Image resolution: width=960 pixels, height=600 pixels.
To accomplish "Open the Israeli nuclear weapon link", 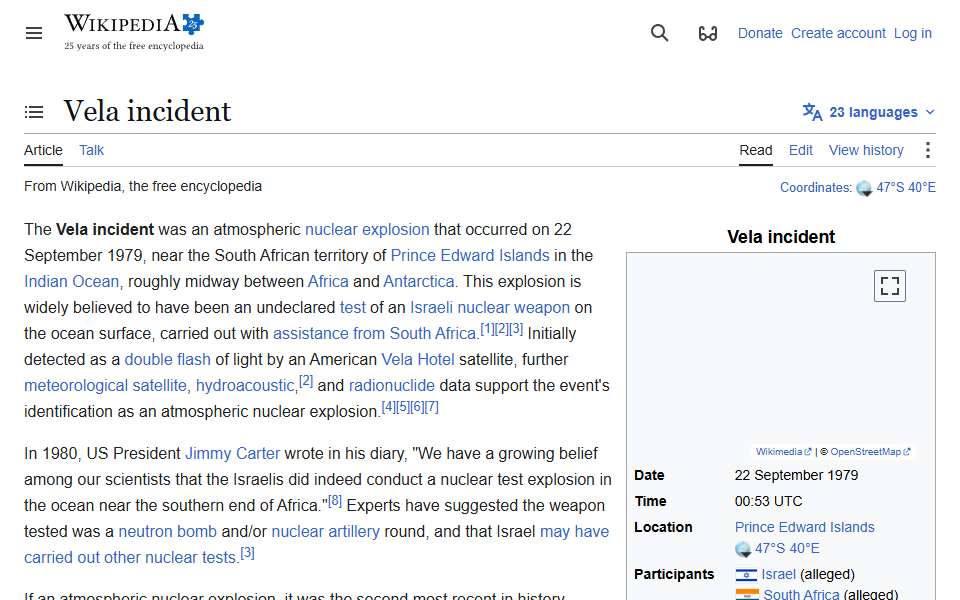I will pos(489,307).
